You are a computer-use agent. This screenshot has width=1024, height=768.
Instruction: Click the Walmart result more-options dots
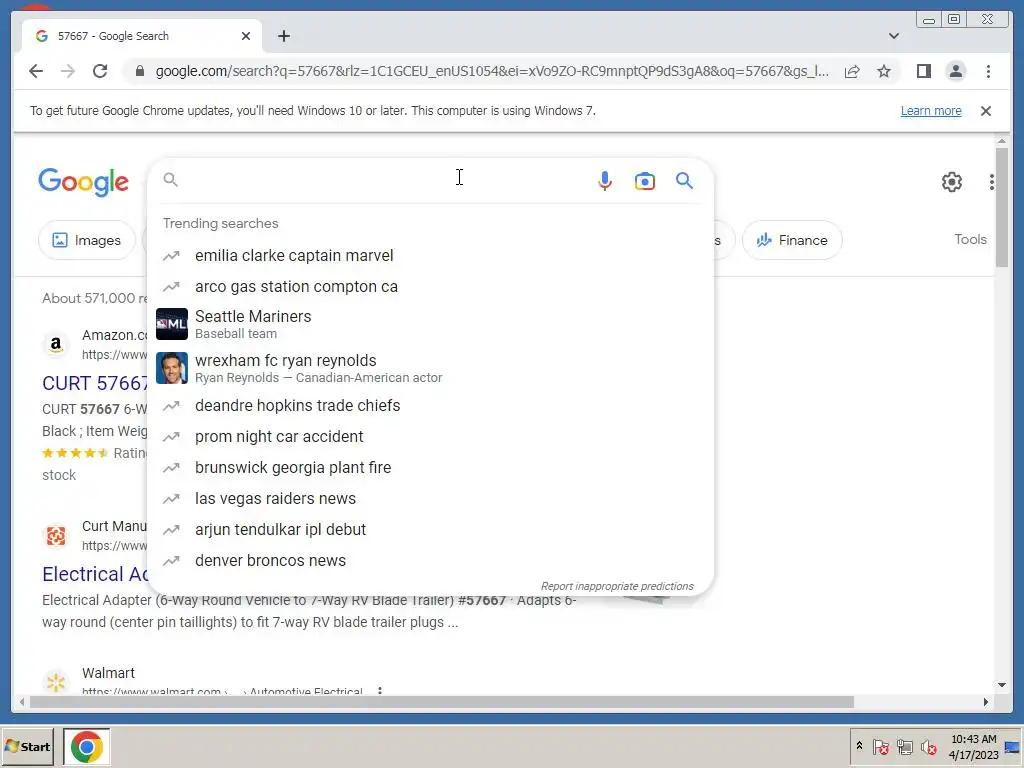379,690
